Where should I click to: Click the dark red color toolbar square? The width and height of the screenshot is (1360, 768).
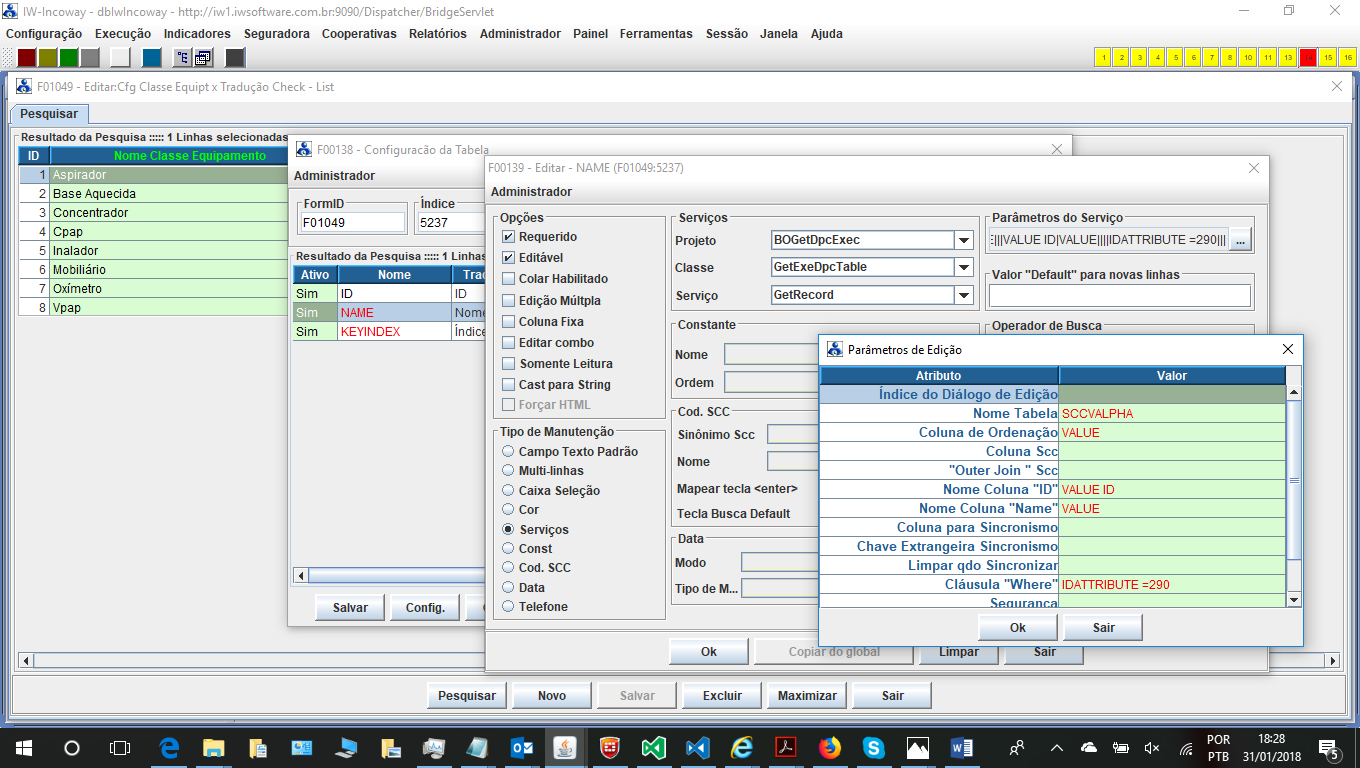click(27, 57)
